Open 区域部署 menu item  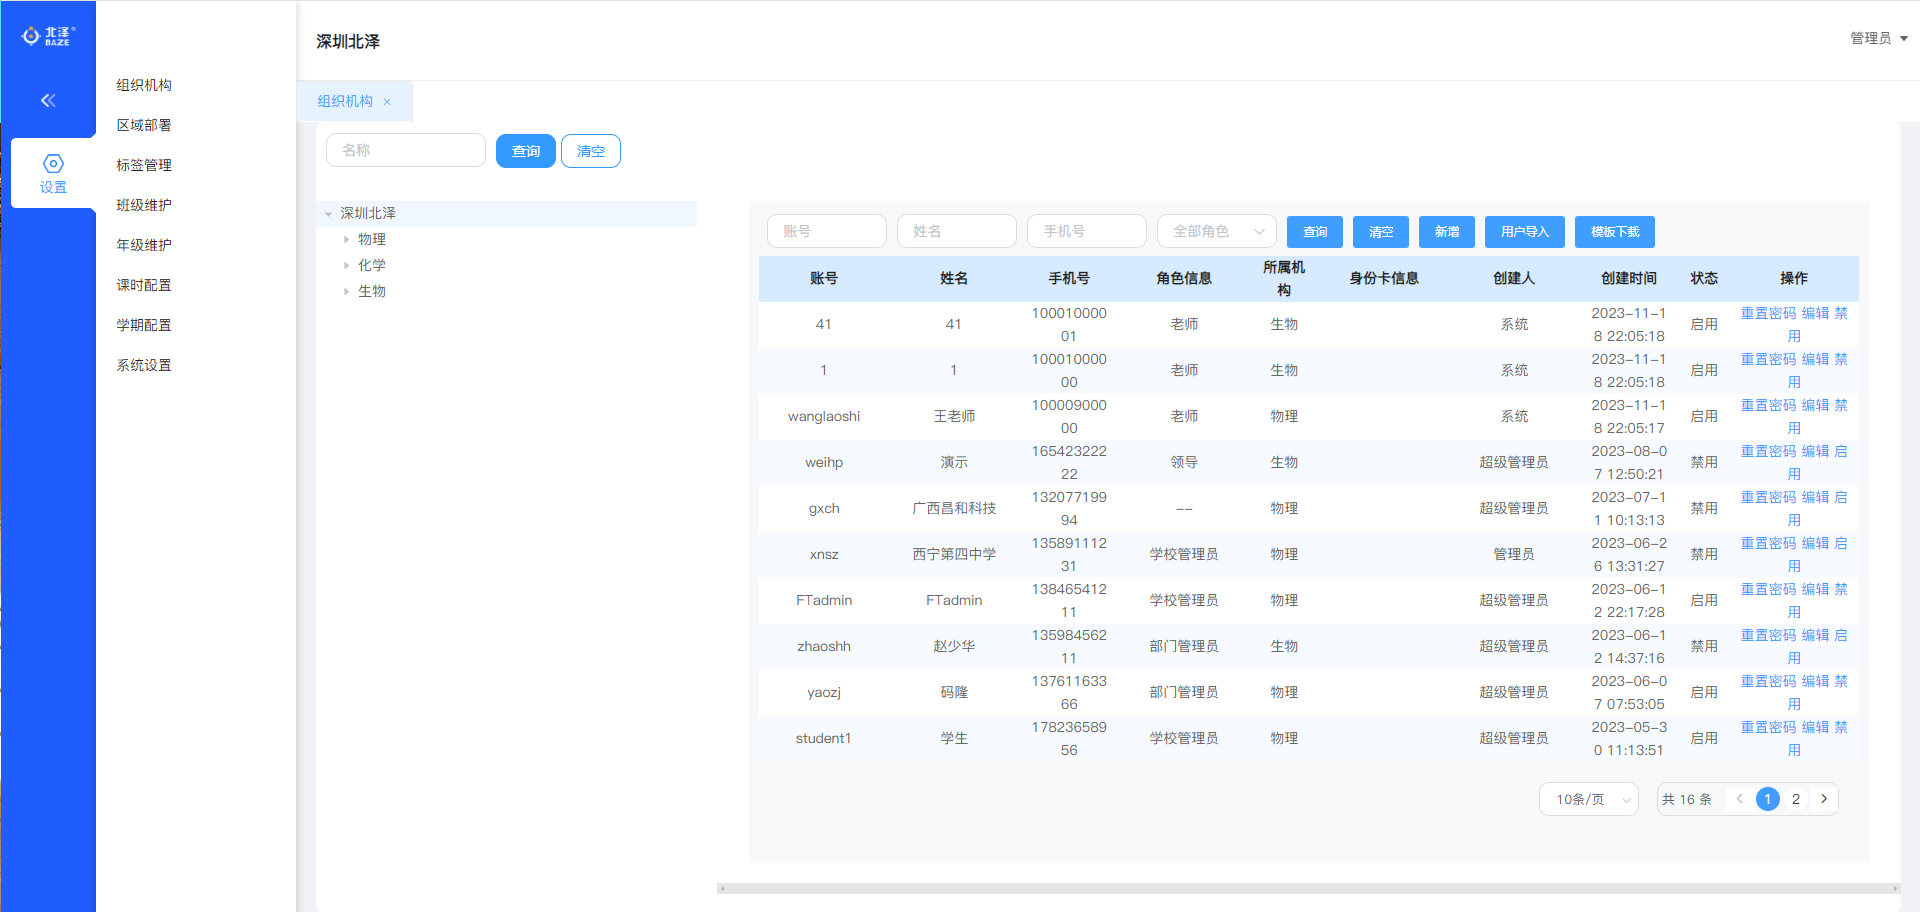pyautogui.click(x=144, y=125)
